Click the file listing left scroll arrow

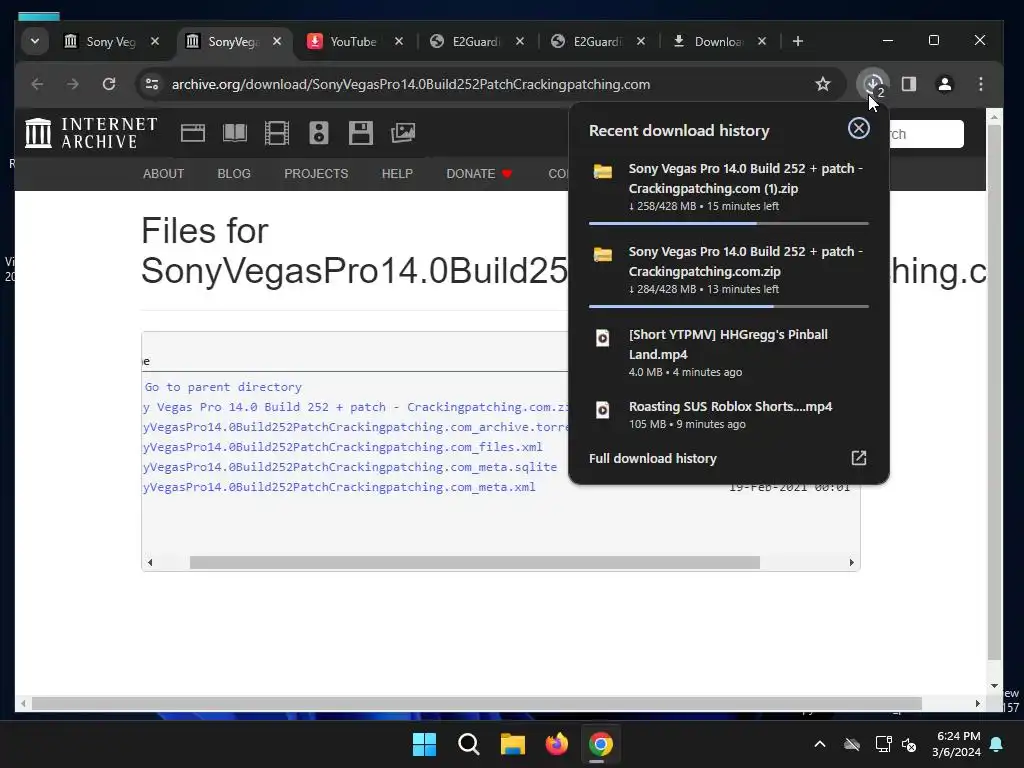point(150,562)
